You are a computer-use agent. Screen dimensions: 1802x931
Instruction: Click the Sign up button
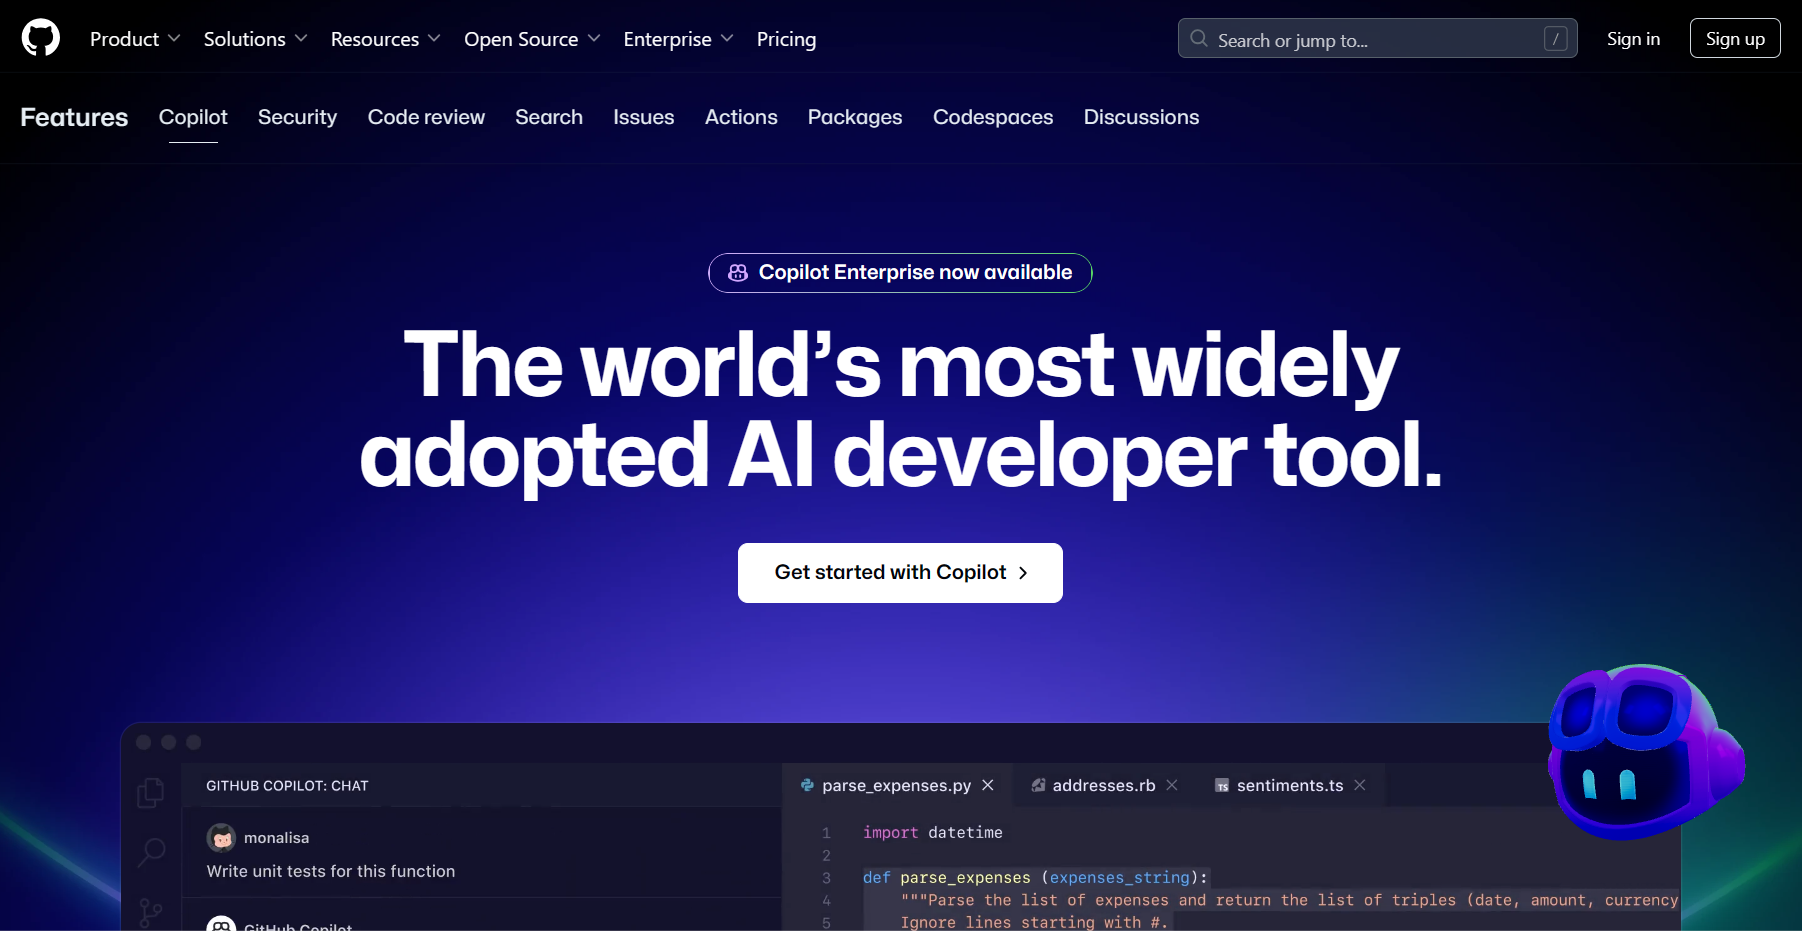click(x=1734, y=38)
